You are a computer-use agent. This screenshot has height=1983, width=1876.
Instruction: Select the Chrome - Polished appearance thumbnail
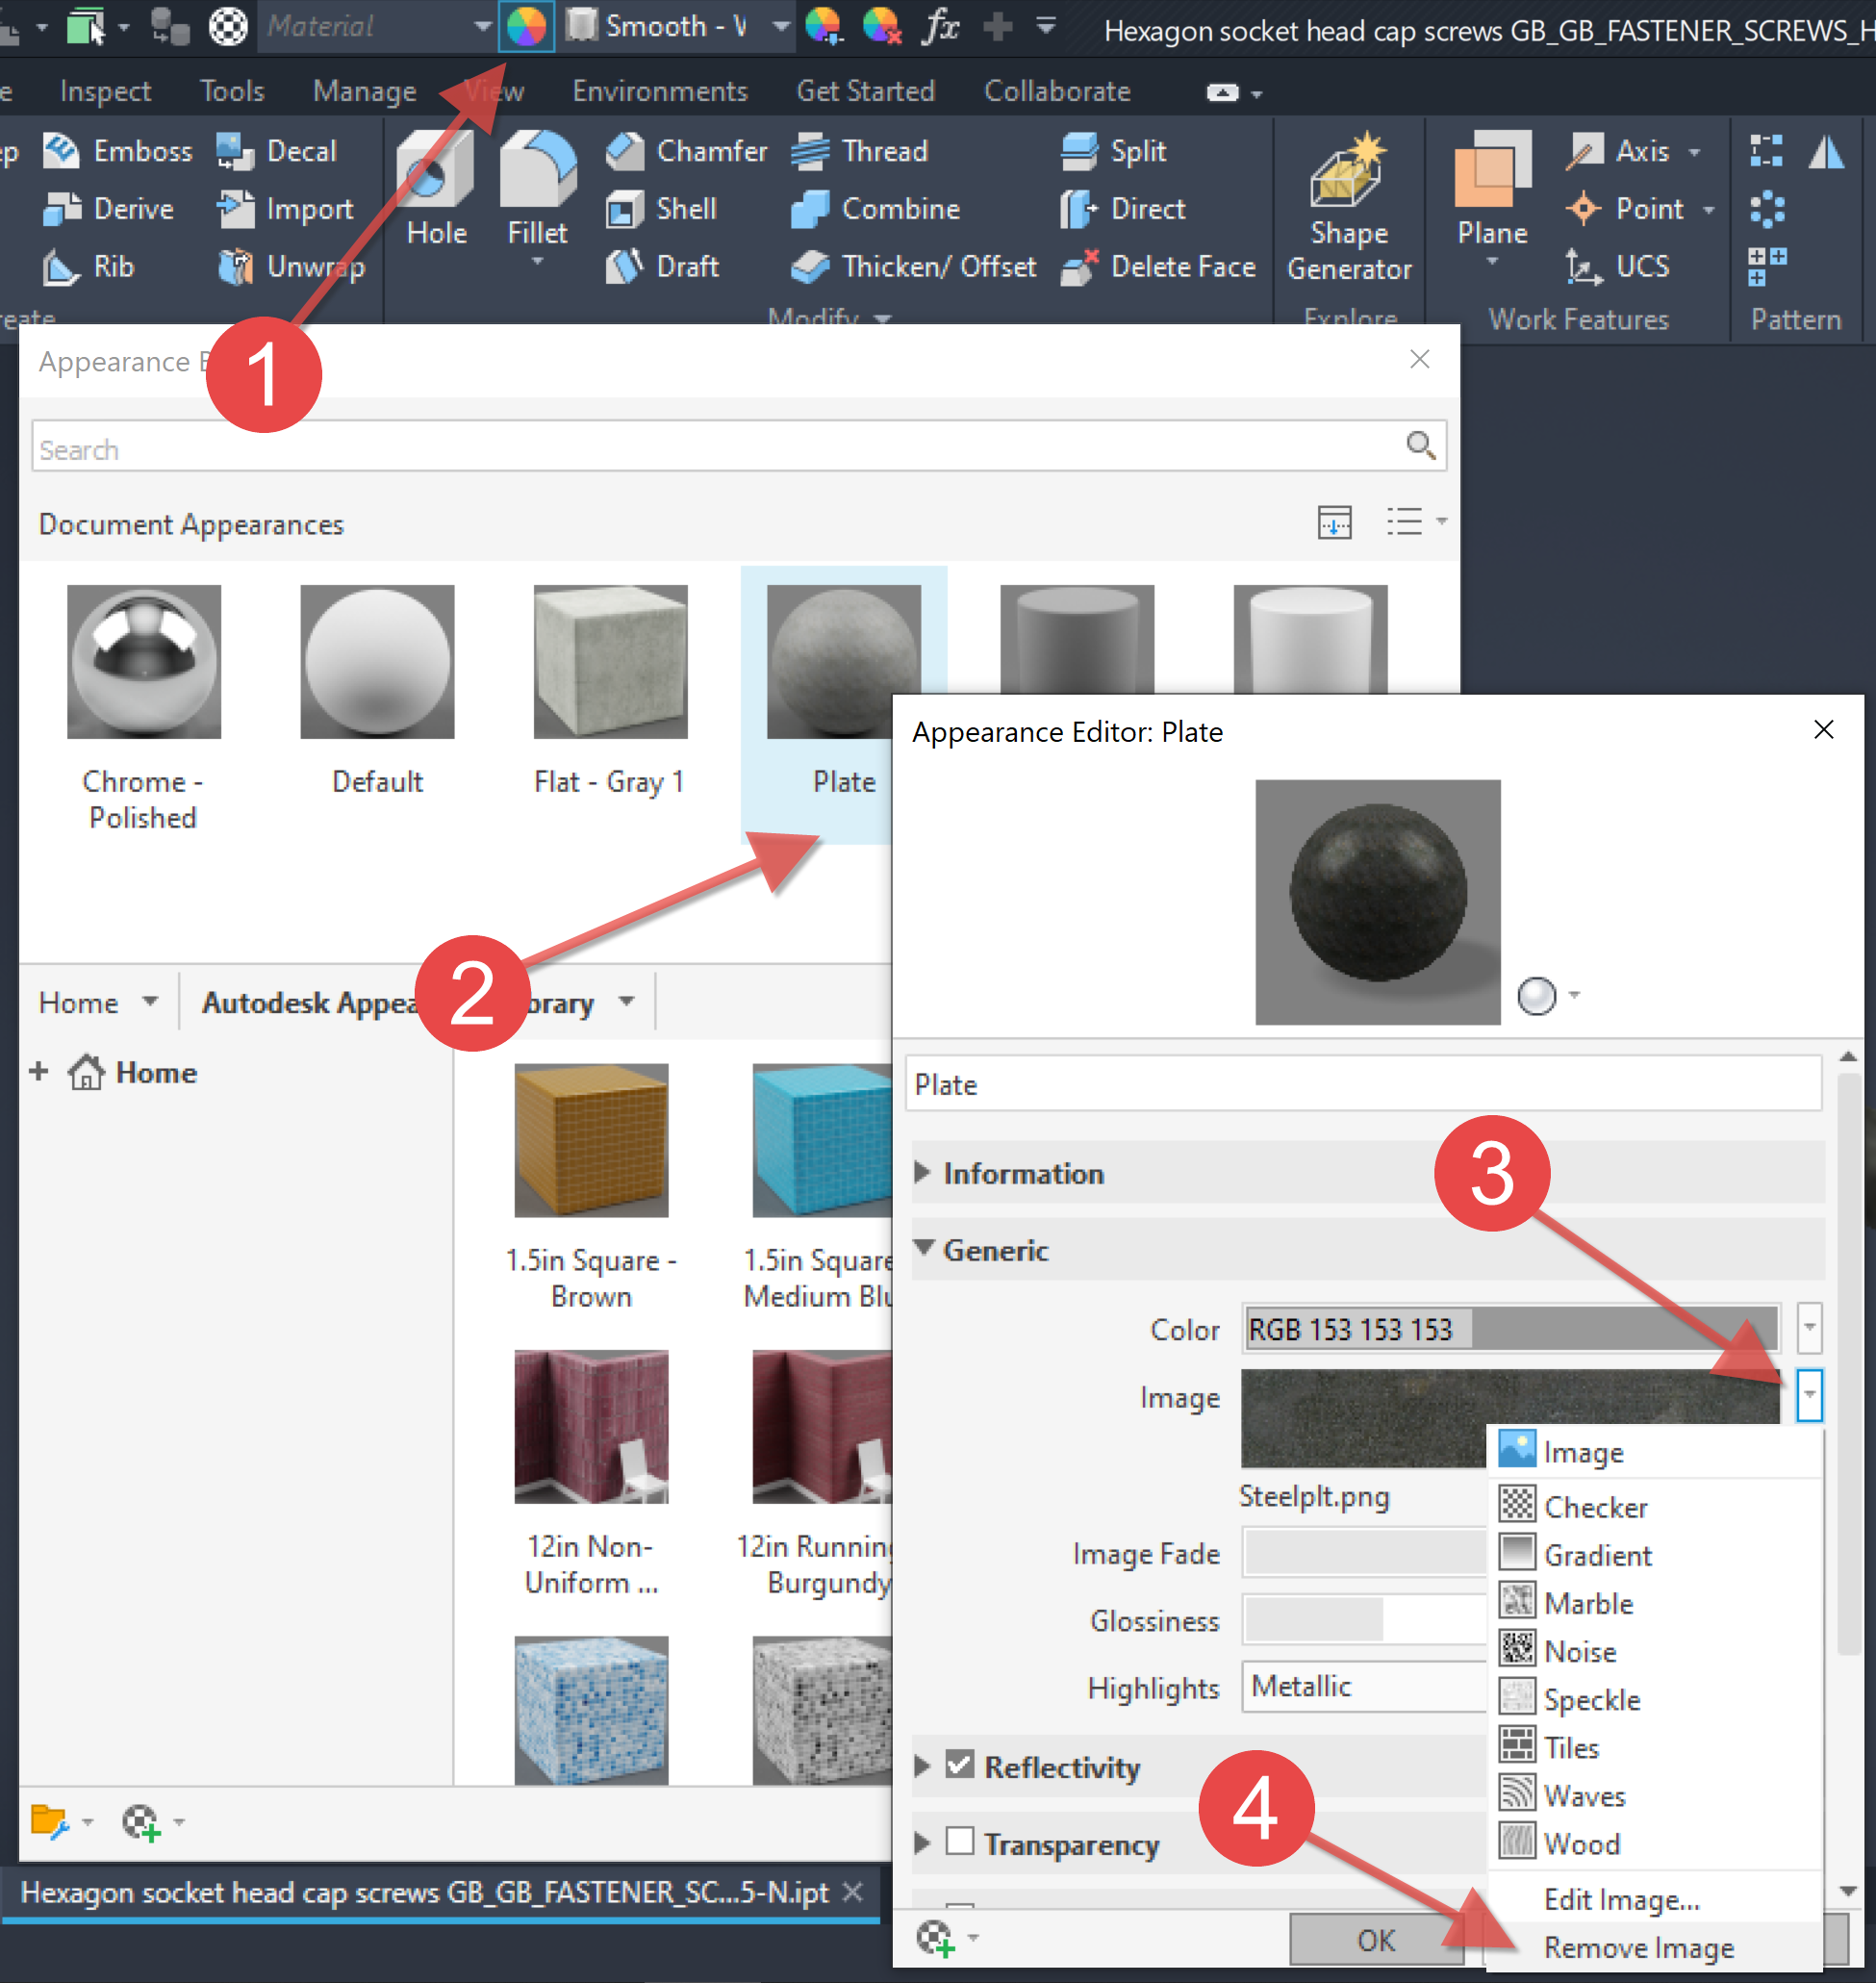(x=143, y=662)
